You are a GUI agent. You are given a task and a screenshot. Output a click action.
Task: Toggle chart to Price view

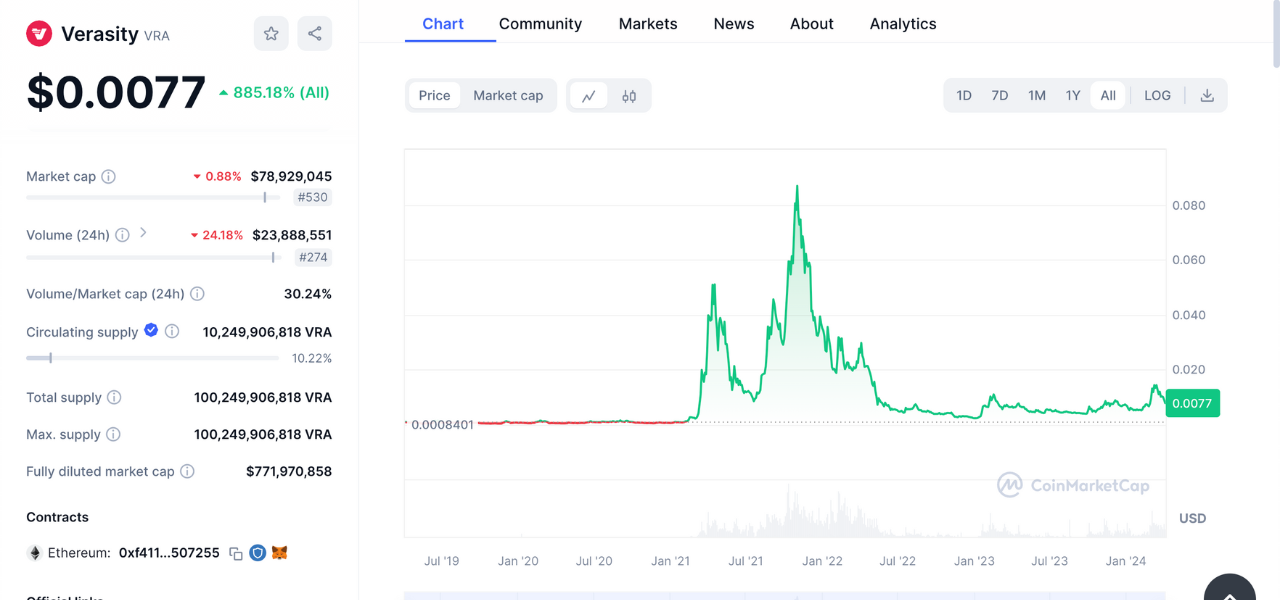[x=434, y=96]
